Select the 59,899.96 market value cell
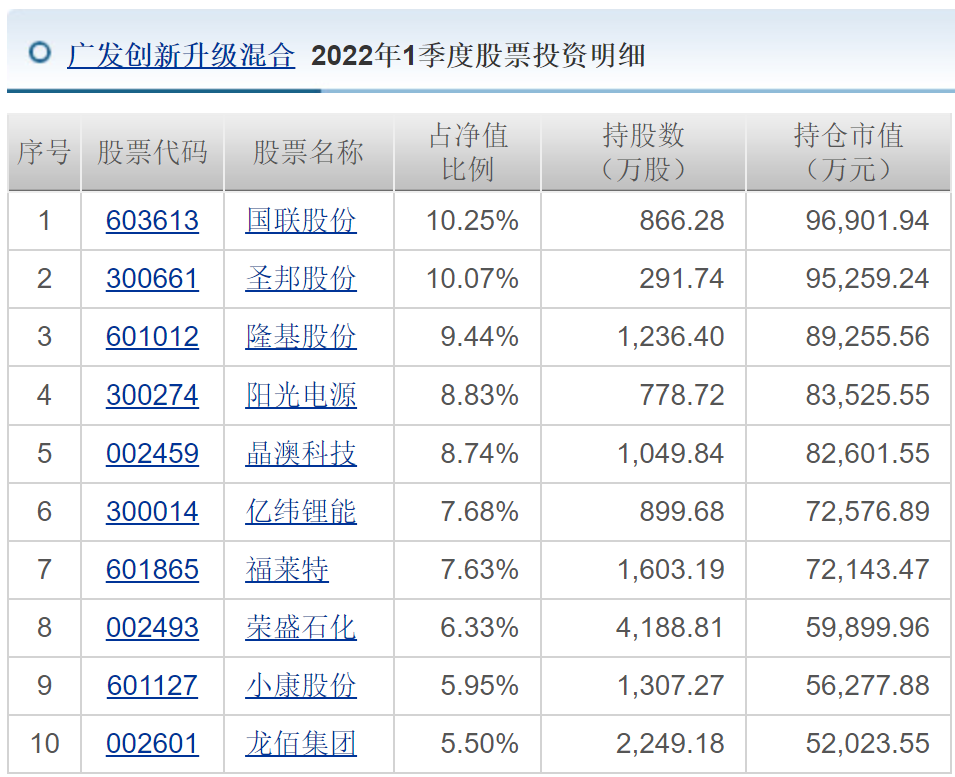This screenshot has width=955, height=777. pos(848,628)
